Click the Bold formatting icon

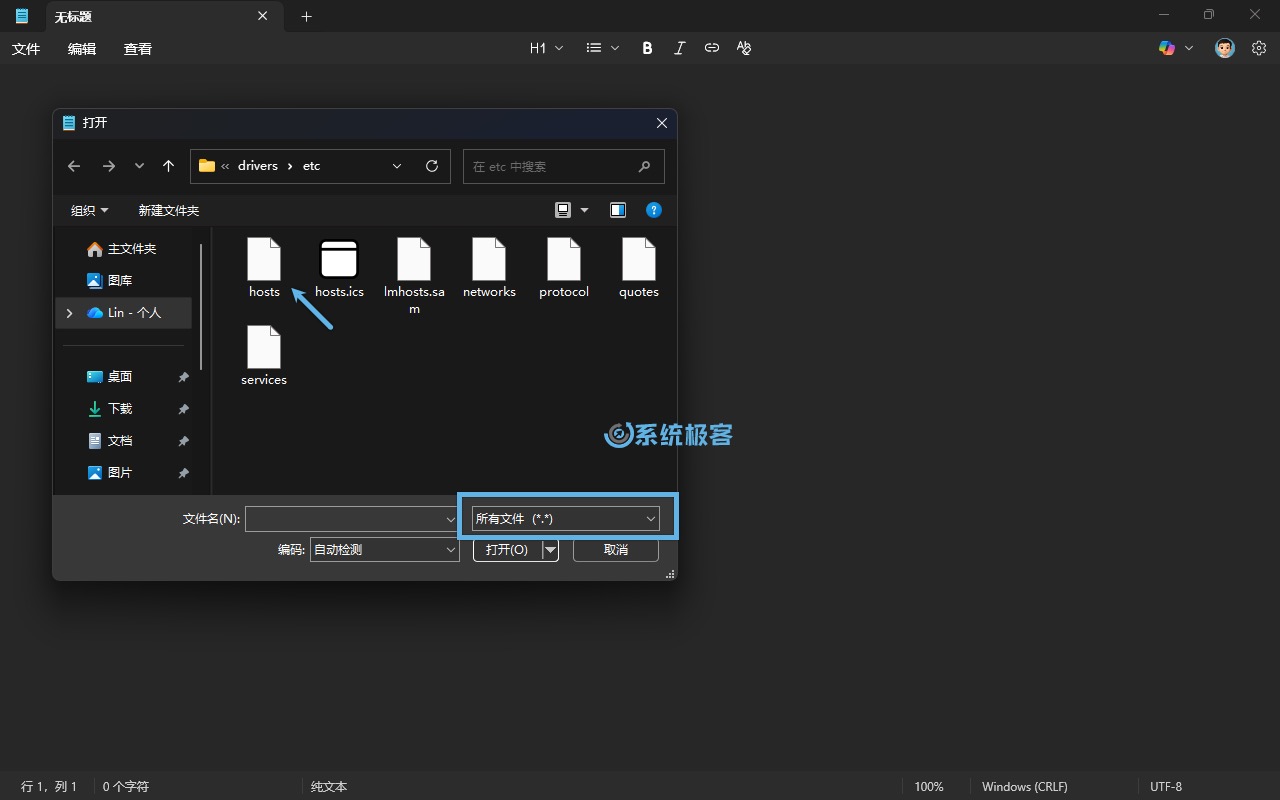point(647,48)
